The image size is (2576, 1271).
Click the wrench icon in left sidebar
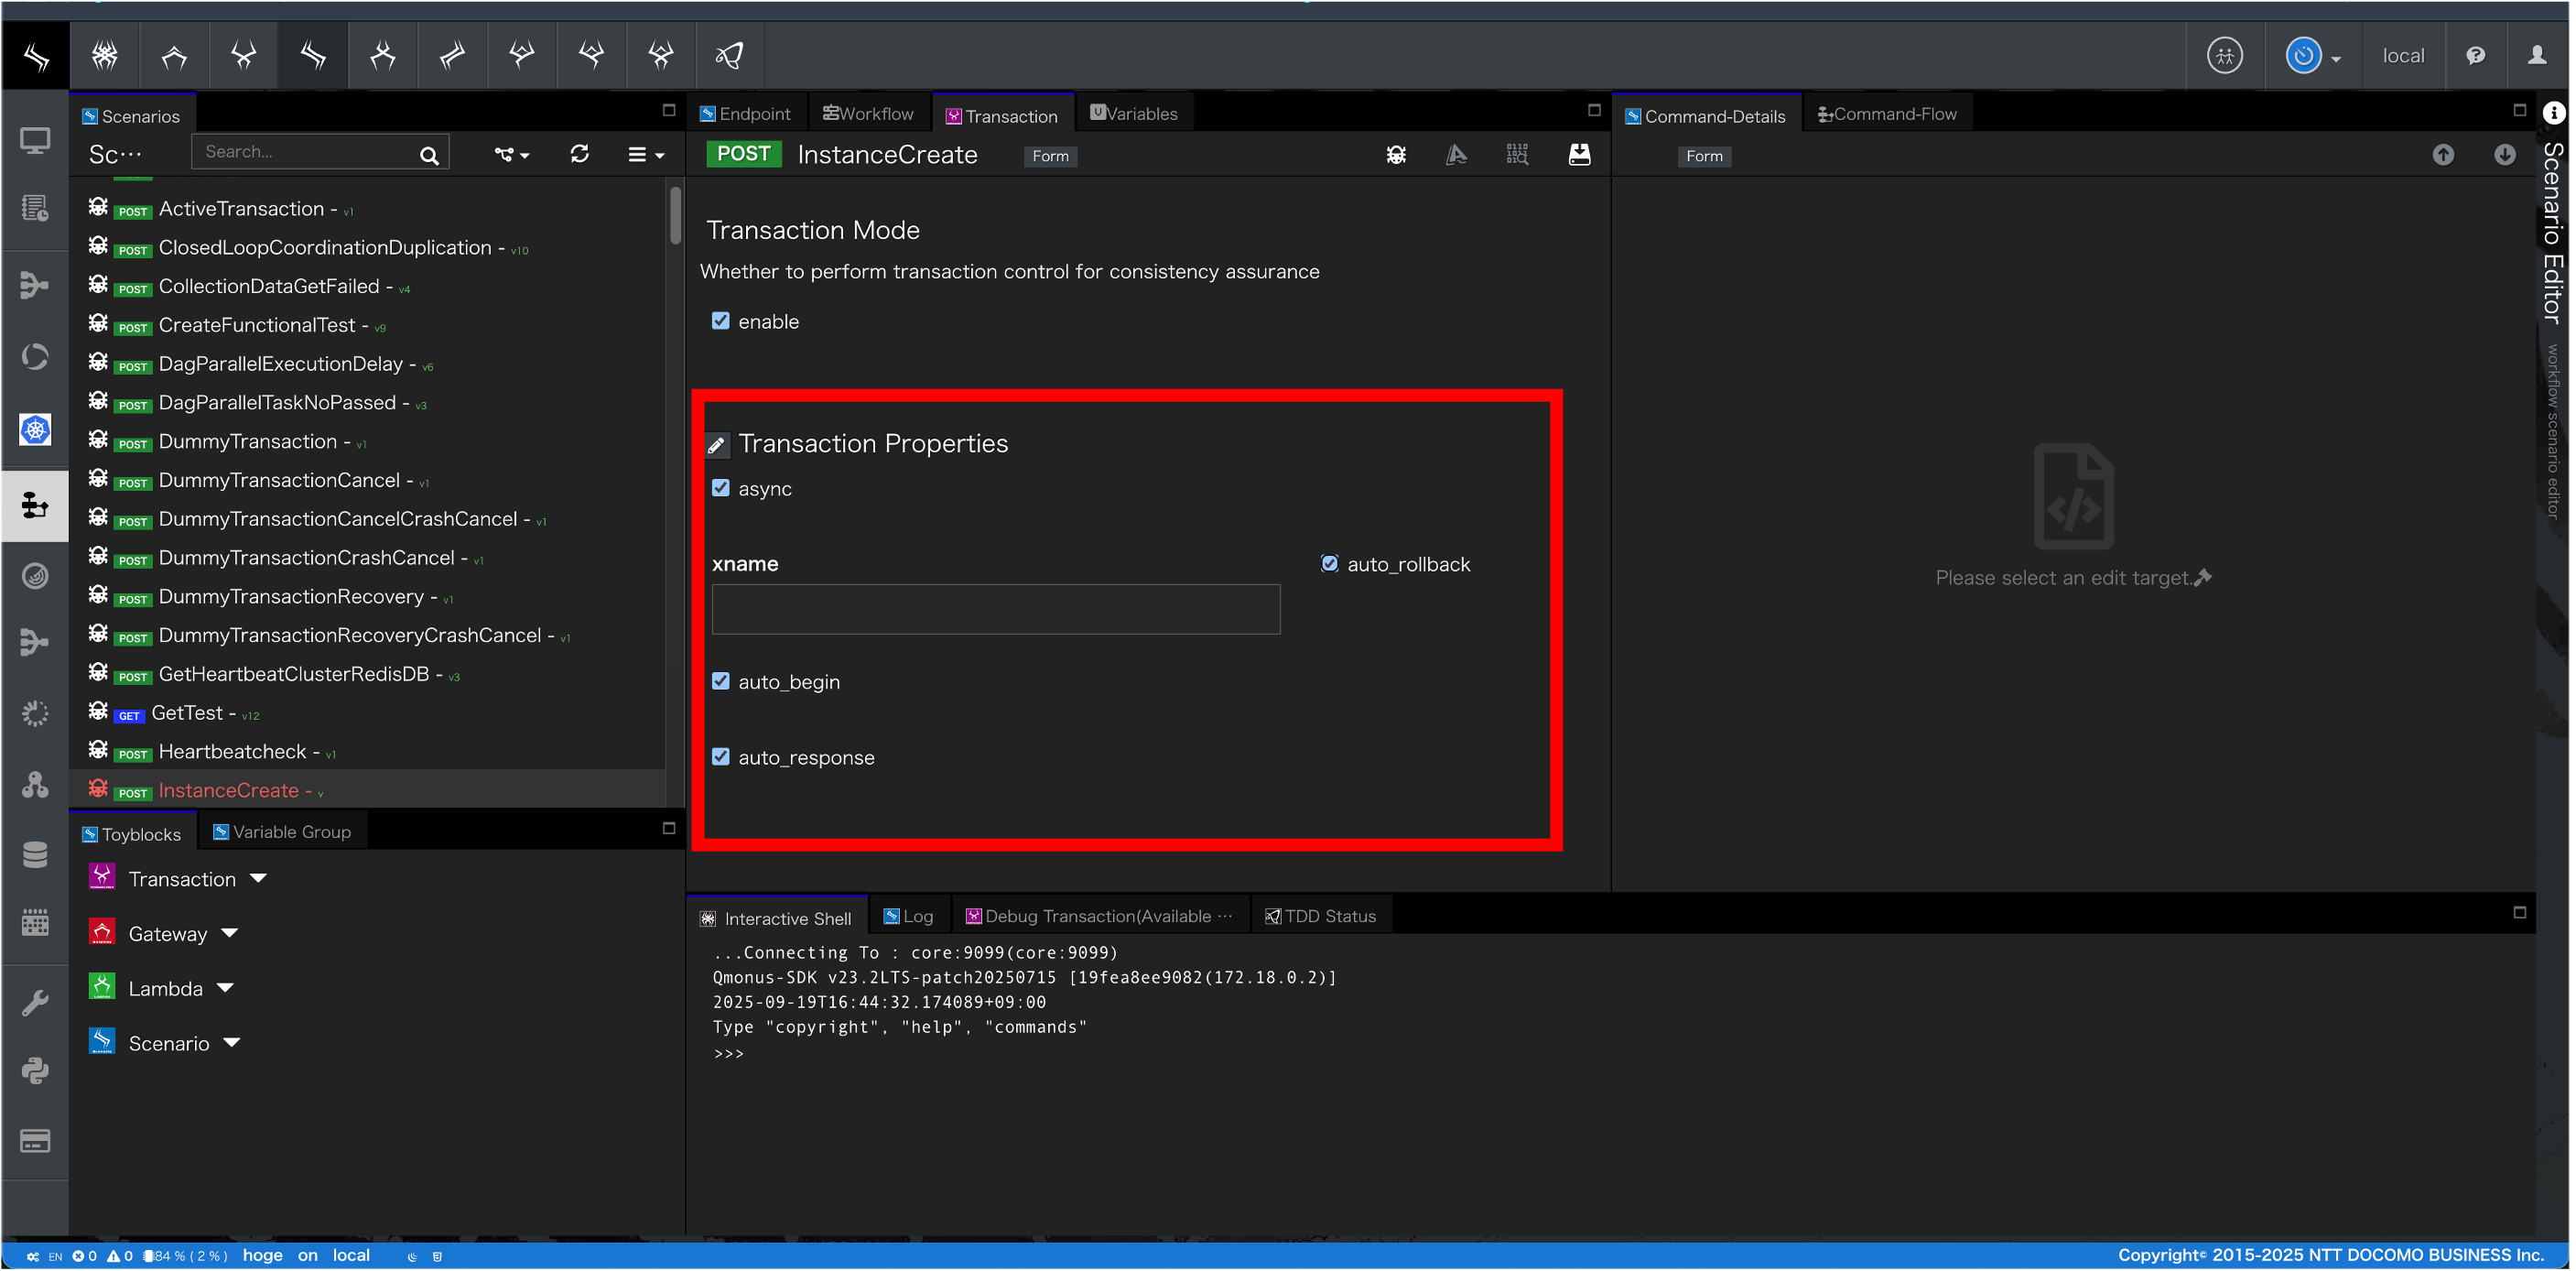point(35,1002)
